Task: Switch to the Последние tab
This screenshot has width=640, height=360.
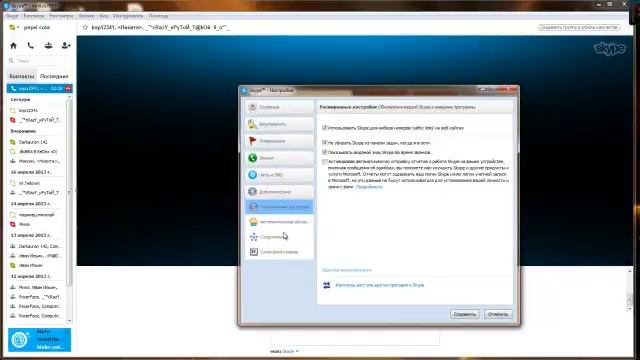Action: tap(54, 76)
